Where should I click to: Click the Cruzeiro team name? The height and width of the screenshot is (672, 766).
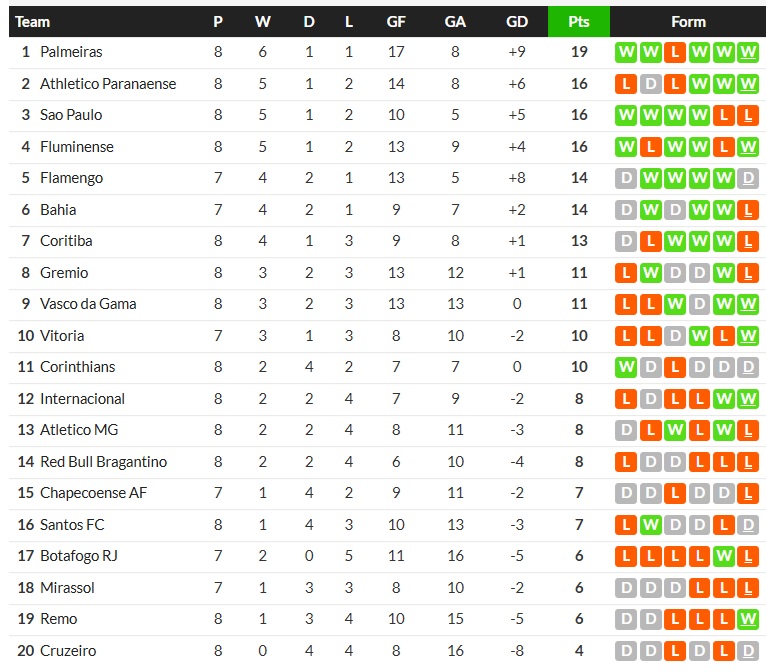point(68,651)
